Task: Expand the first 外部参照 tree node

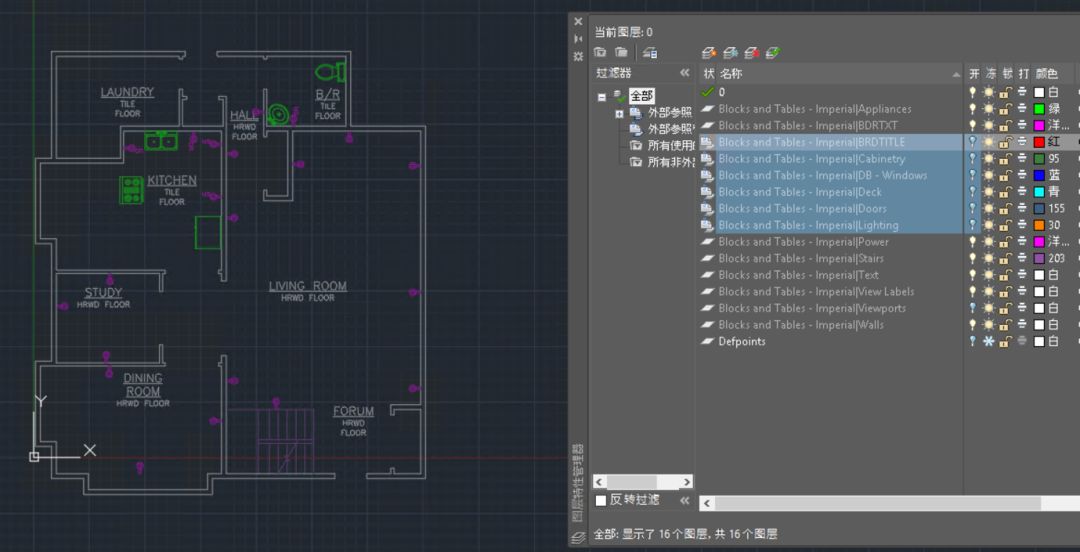Action: [x=619, y=113]
